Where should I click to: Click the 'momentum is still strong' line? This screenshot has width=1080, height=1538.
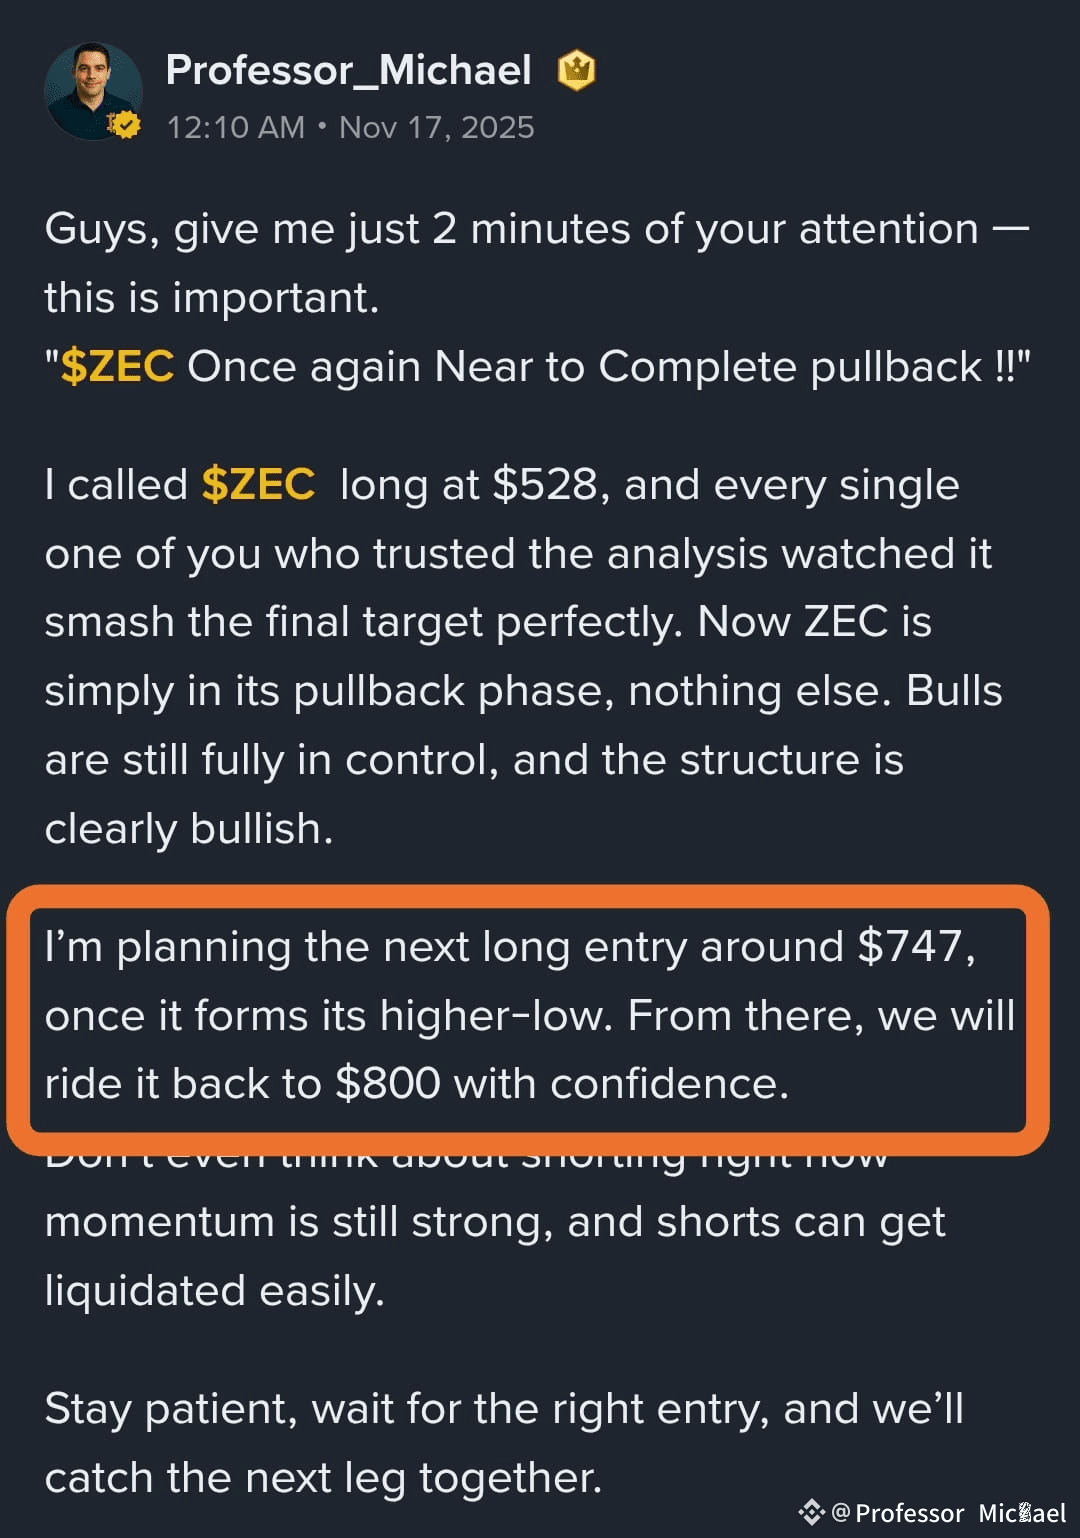point(495,1223)
